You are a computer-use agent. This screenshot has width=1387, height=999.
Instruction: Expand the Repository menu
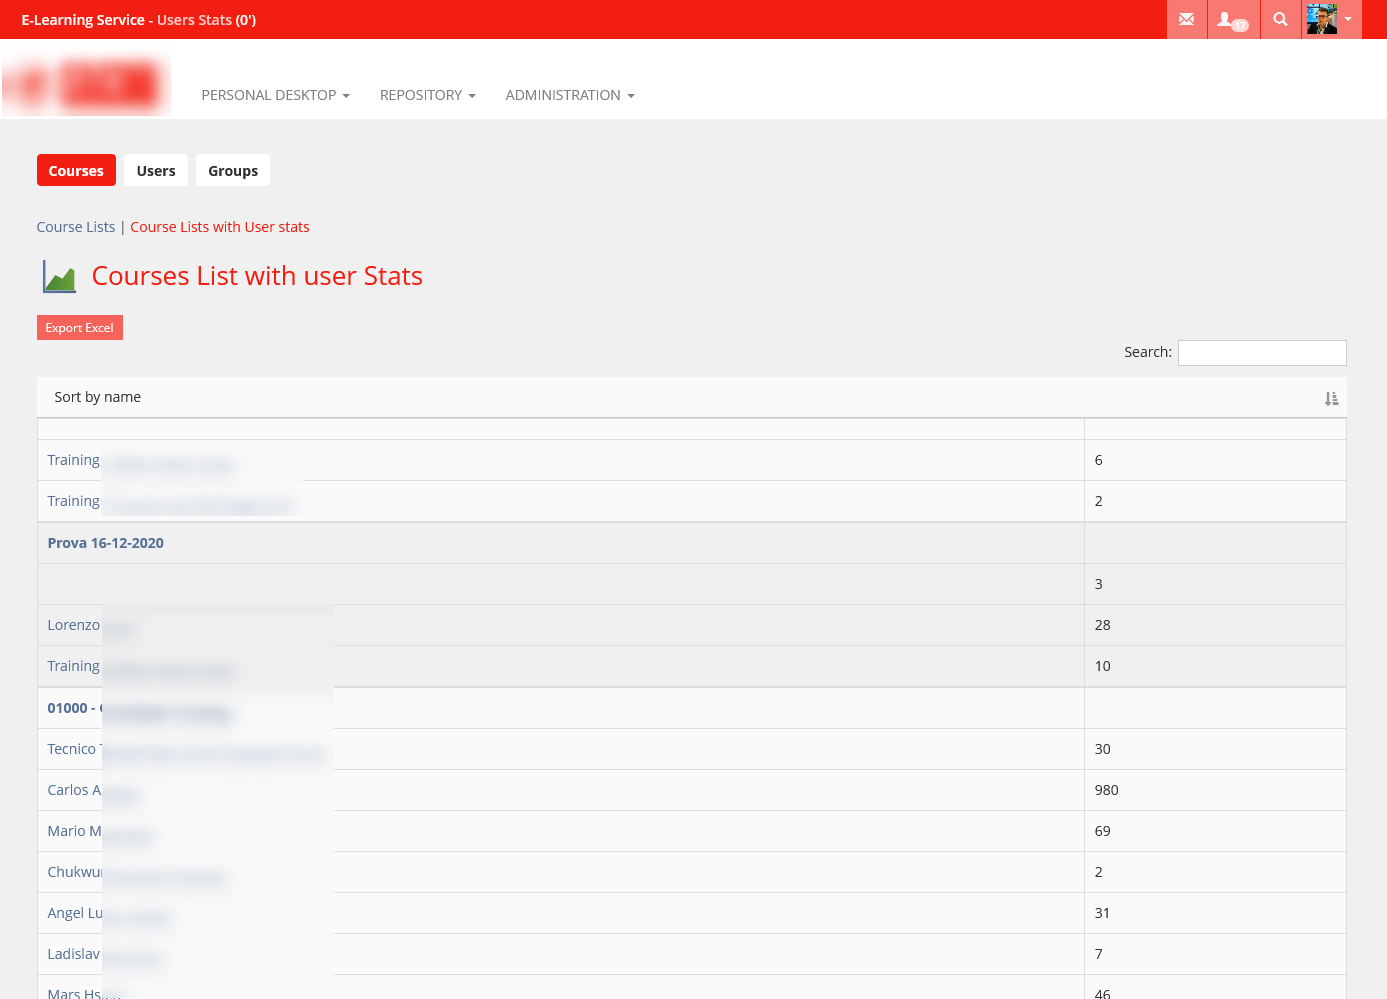click(427, 95)
